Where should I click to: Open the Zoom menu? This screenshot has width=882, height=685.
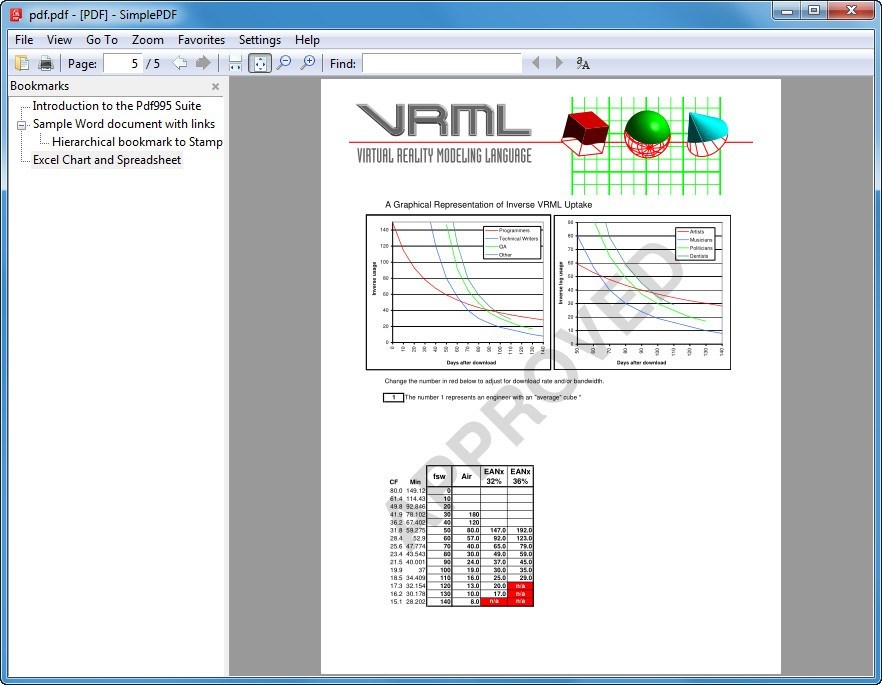point(147,39)
